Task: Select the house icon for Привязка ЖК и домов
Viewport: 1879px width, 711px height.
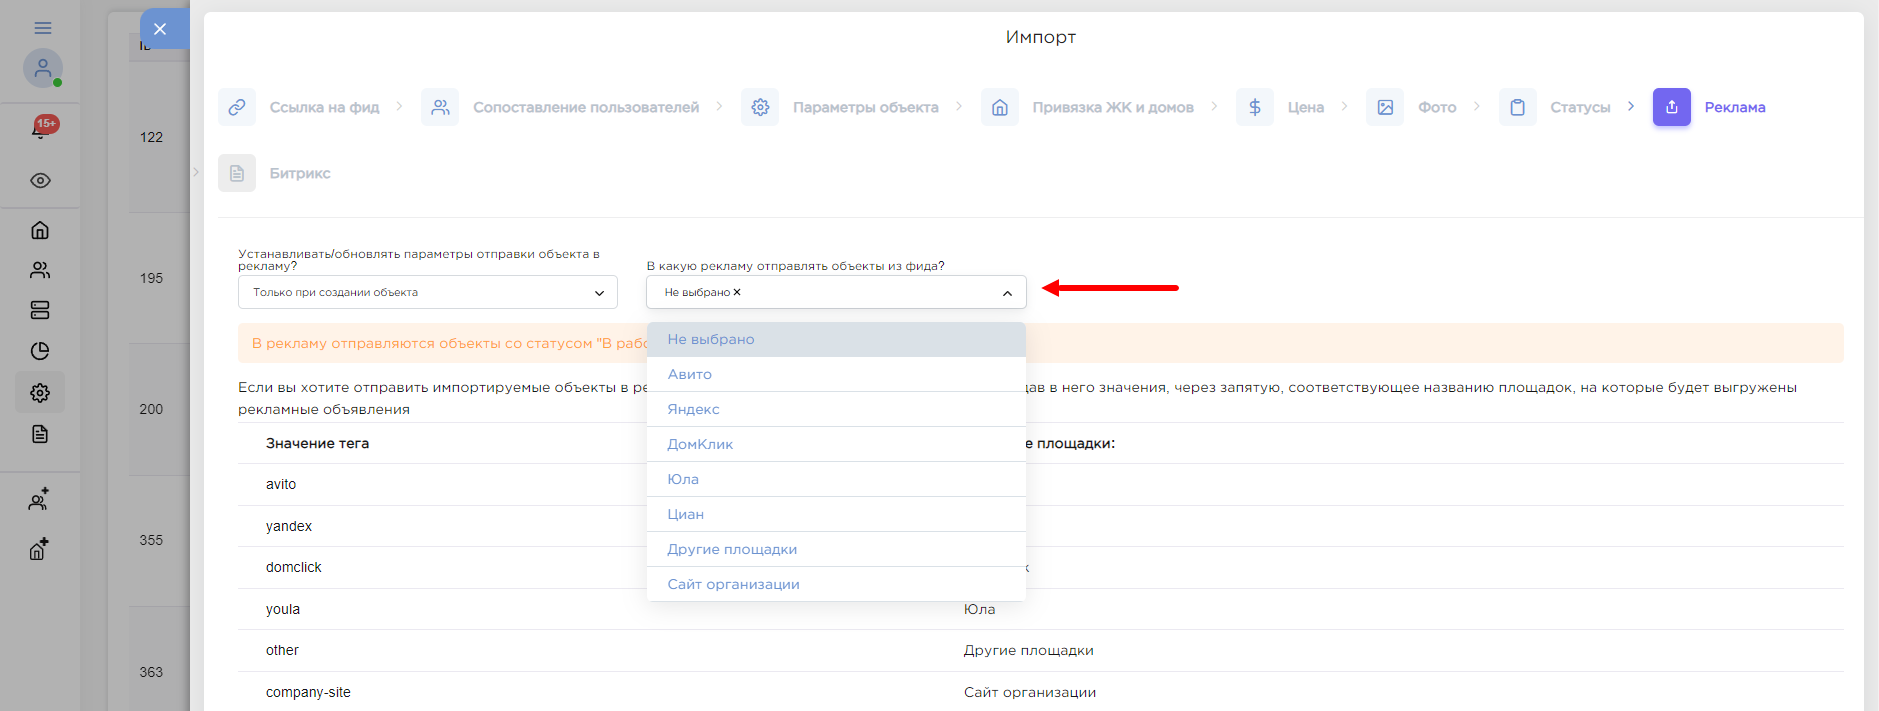Action: click(999, 107)
